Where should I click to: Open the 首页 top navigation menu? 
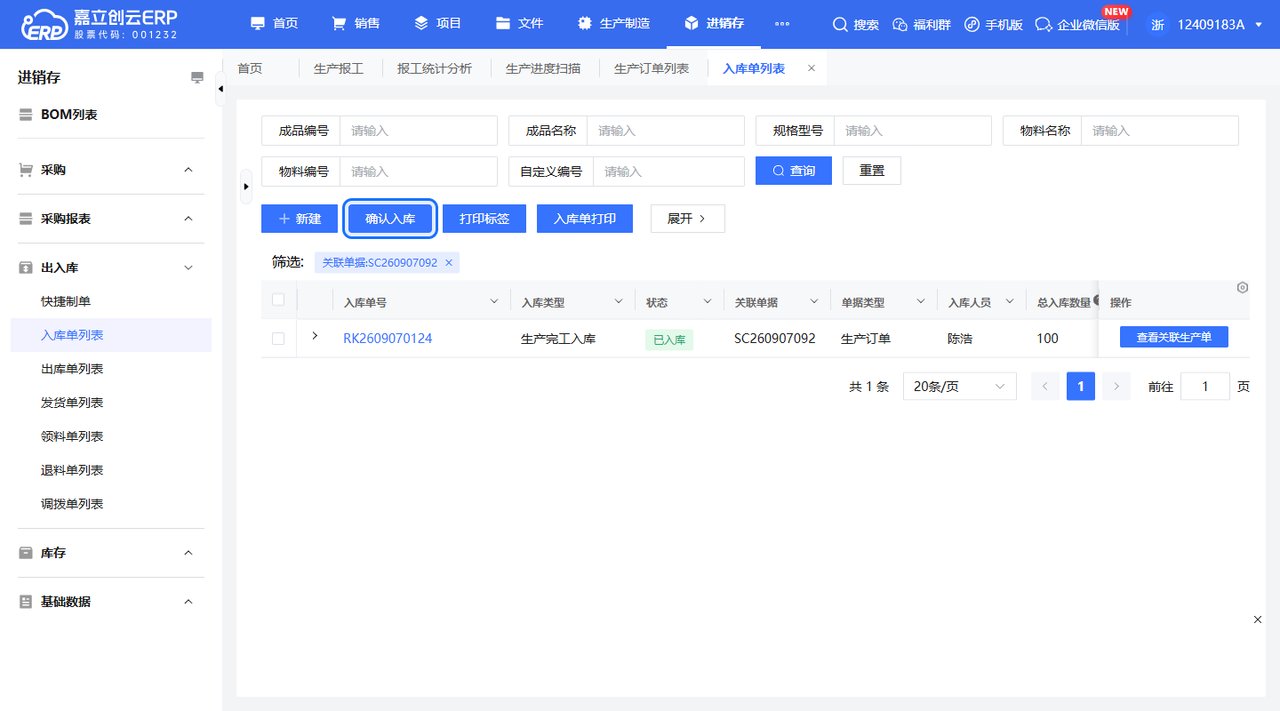(274, 23)
